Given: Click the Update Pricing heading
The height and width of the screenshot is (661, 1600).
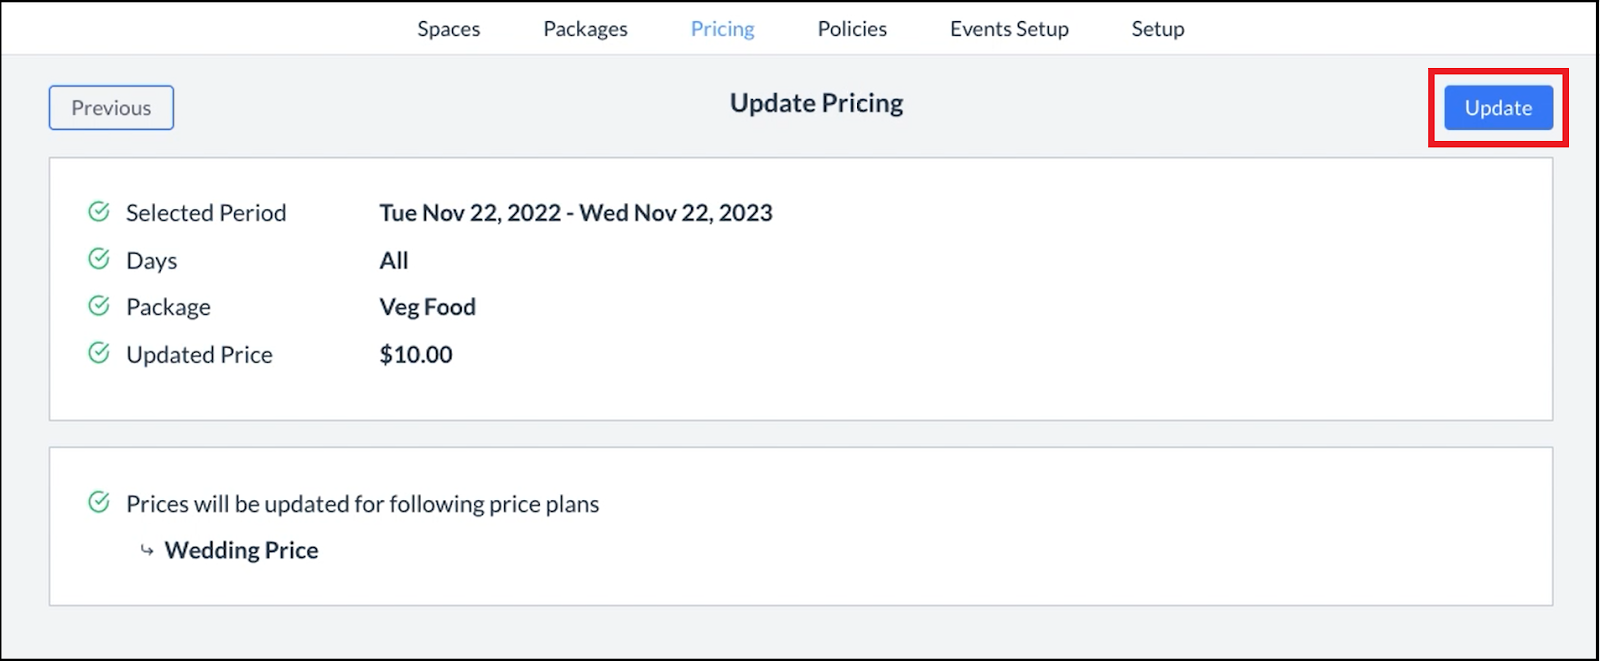Looking at the screenshot, I should 816,103.
